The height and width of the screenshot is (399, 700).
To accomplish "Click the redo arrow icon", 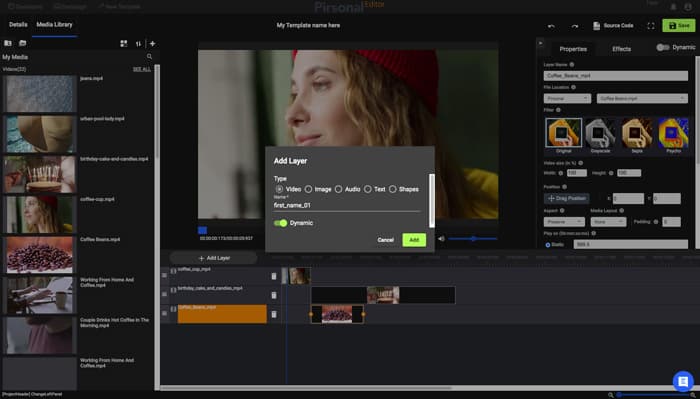I will click(x=575, y=26).
